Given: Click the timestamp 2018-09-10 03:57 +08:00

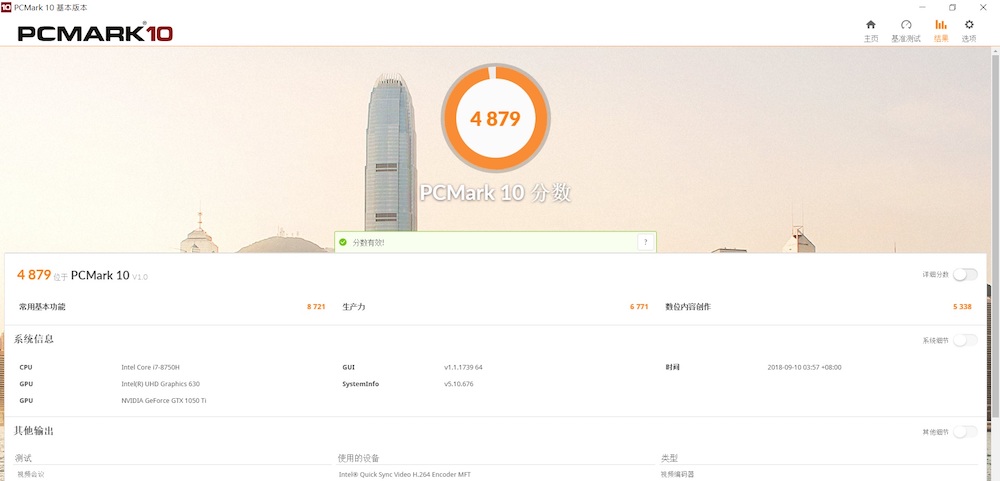Looking at the screenshot, I should coord(804,367).
